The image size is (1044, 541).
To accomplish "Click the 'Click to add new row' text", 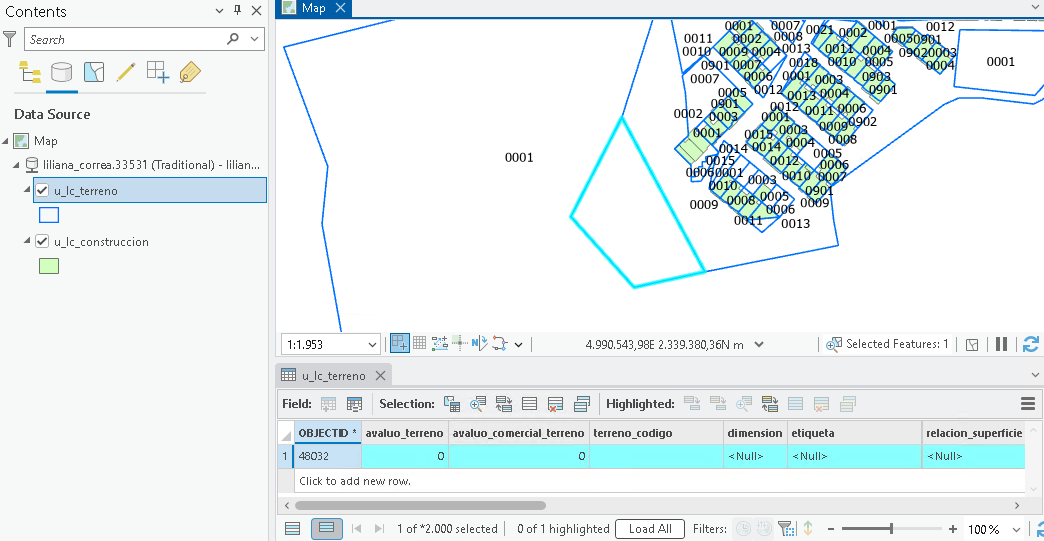I will [x=355, y=481].
